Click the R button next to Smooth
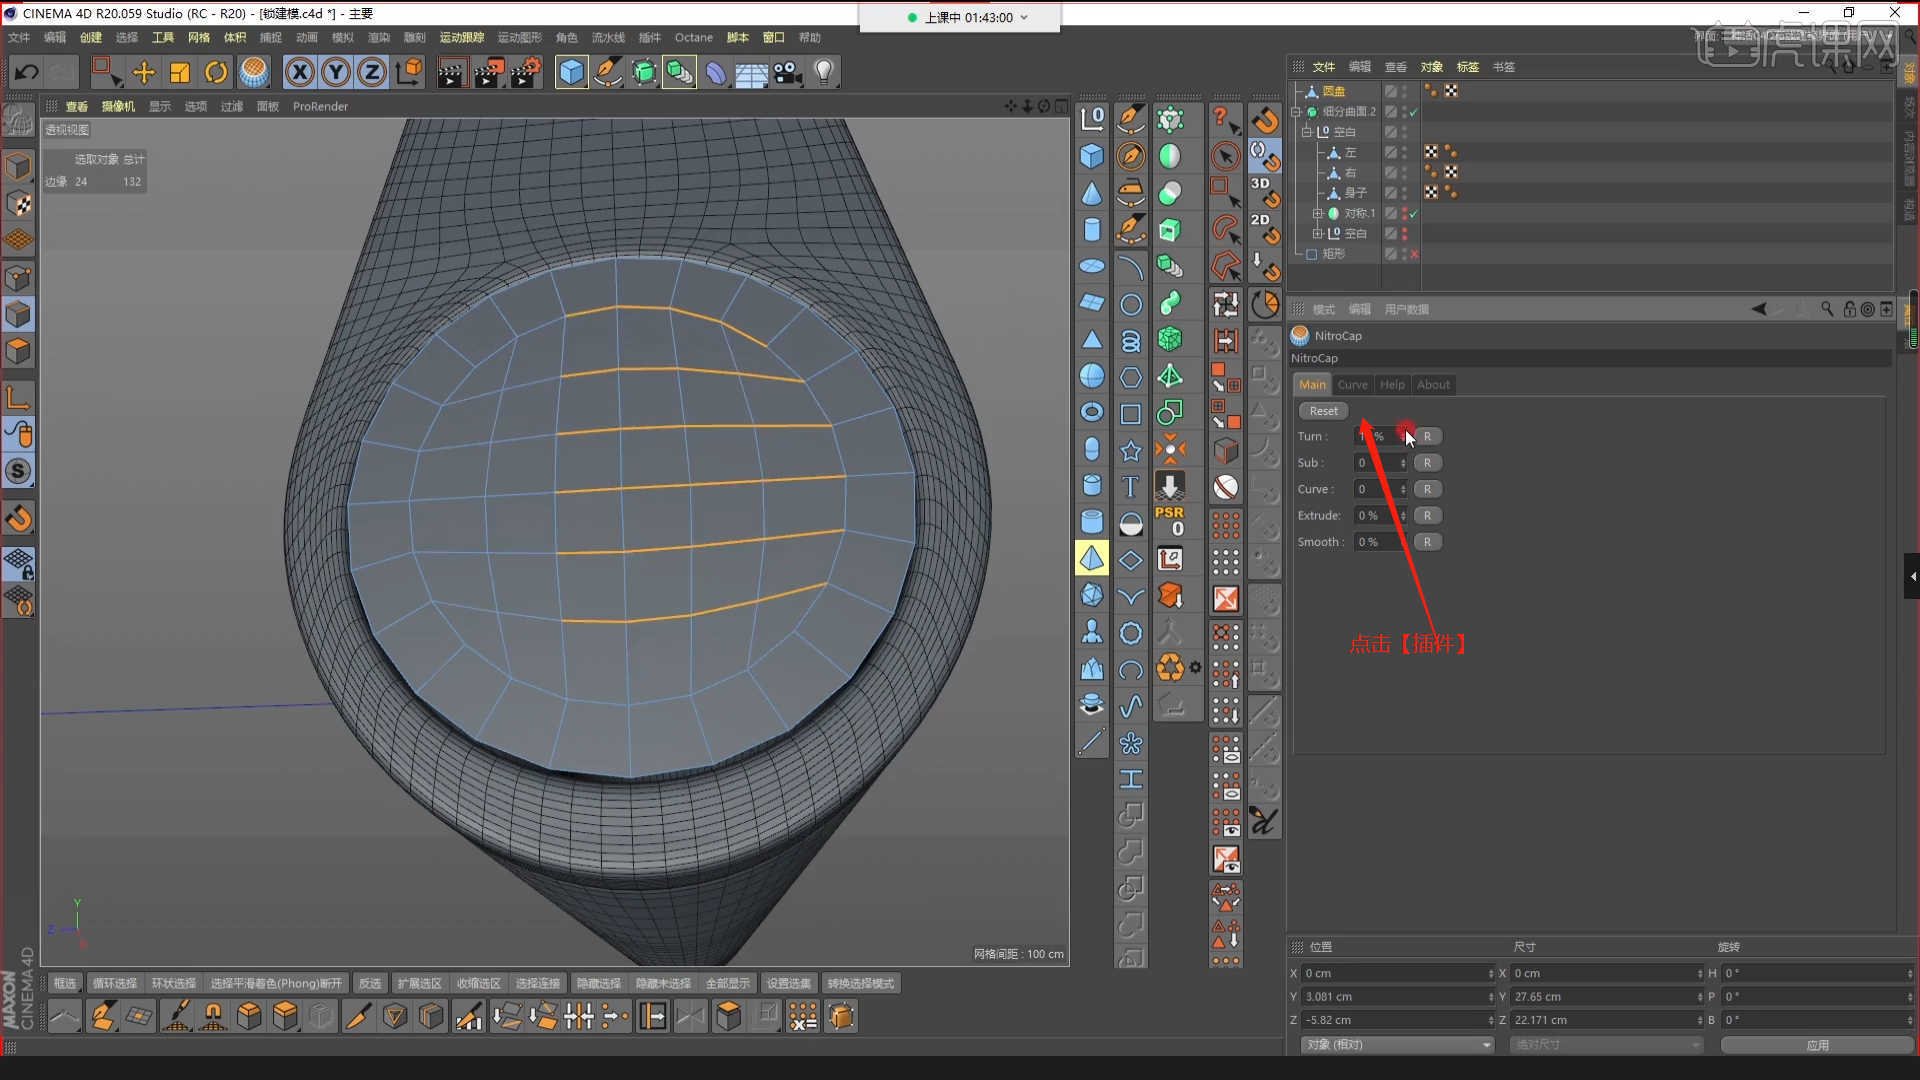 (1427, 542)
